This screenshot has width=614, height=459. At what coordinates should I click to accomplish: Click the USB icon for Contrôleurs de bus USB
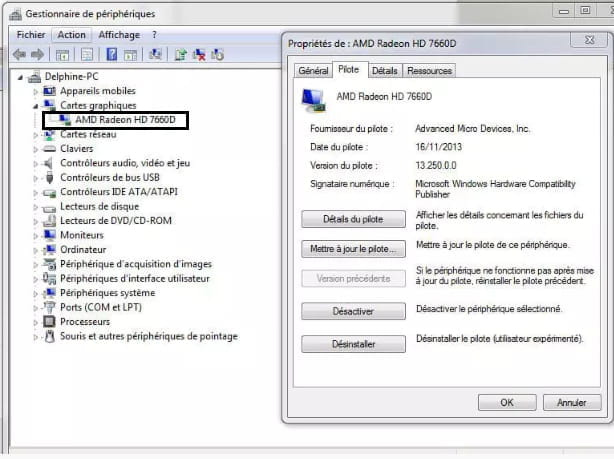(x=49, y=177)
